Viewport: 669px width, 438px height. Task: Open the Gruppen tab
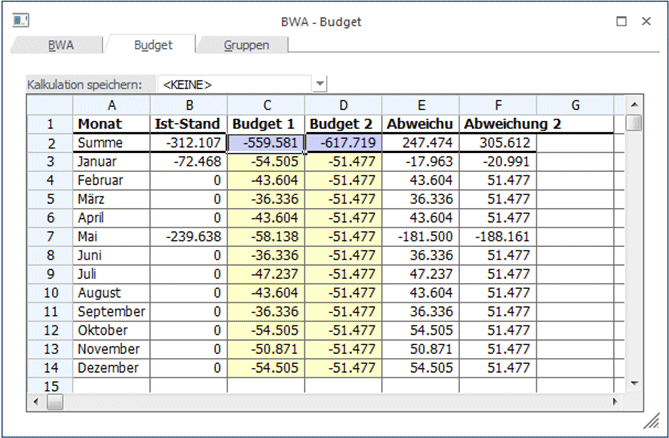[245, 45]
